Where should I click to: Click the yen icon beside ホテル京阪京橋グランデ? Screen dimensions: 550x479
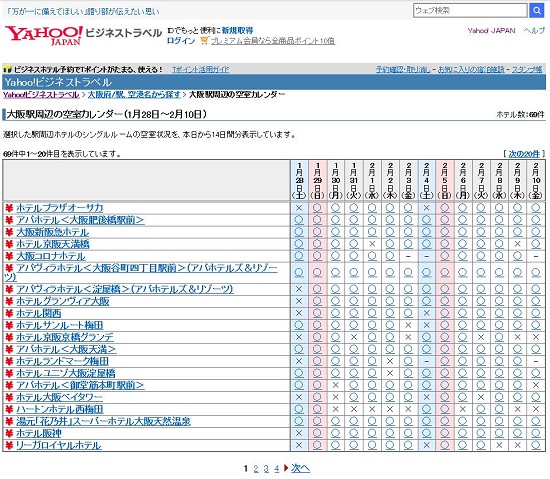pyautogui.click(x=9, y=337)
